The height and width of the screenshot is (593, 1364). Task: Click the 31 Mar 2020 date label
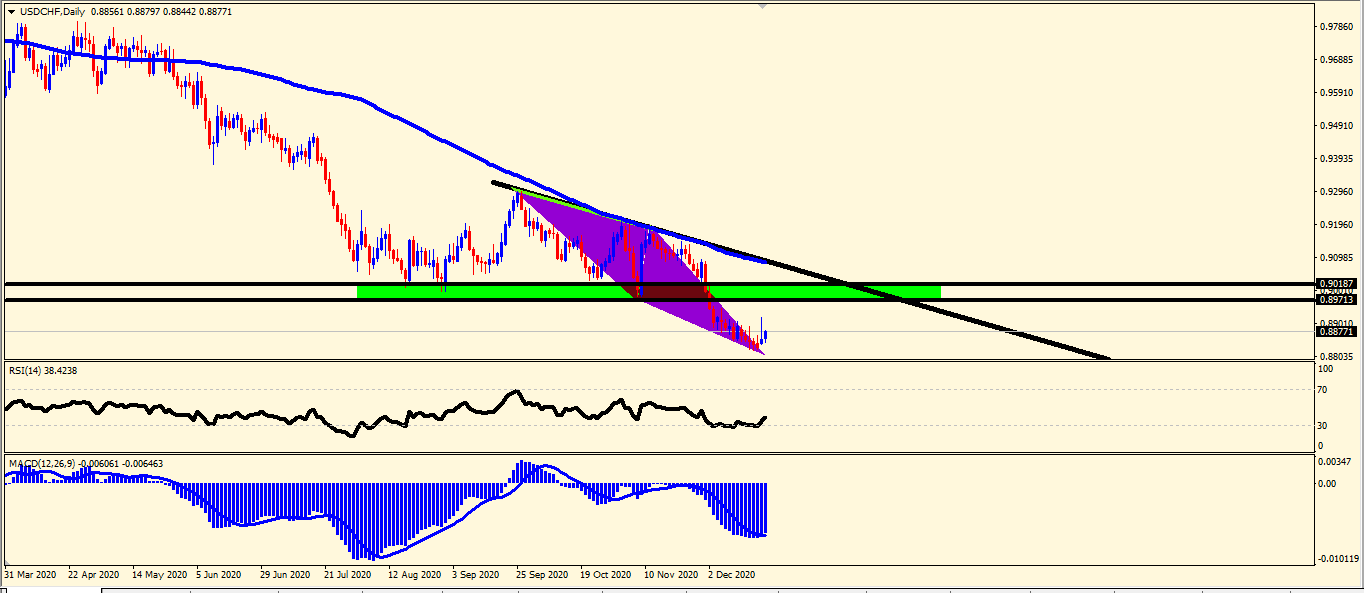click(31, 575)
